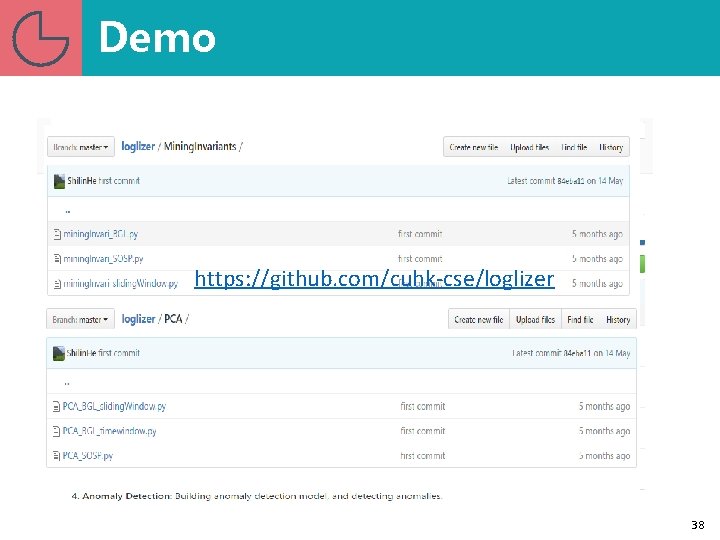This screenshot has height=540, width=720.
Task: Open miningInvari_SOSP.py file
Action: click(103, 259)
